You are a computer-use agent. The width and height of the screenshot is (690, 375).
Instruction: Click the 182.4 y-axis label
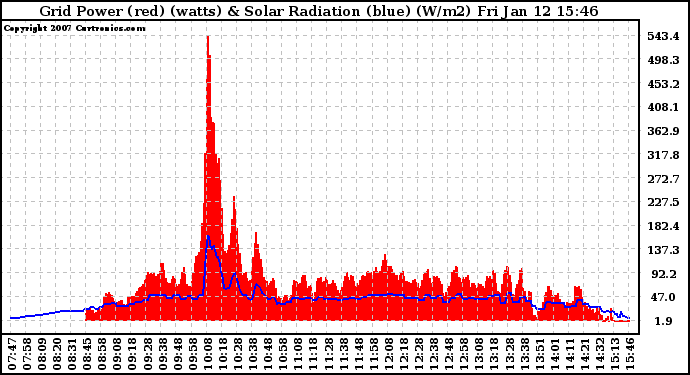(x=663, y=226)
